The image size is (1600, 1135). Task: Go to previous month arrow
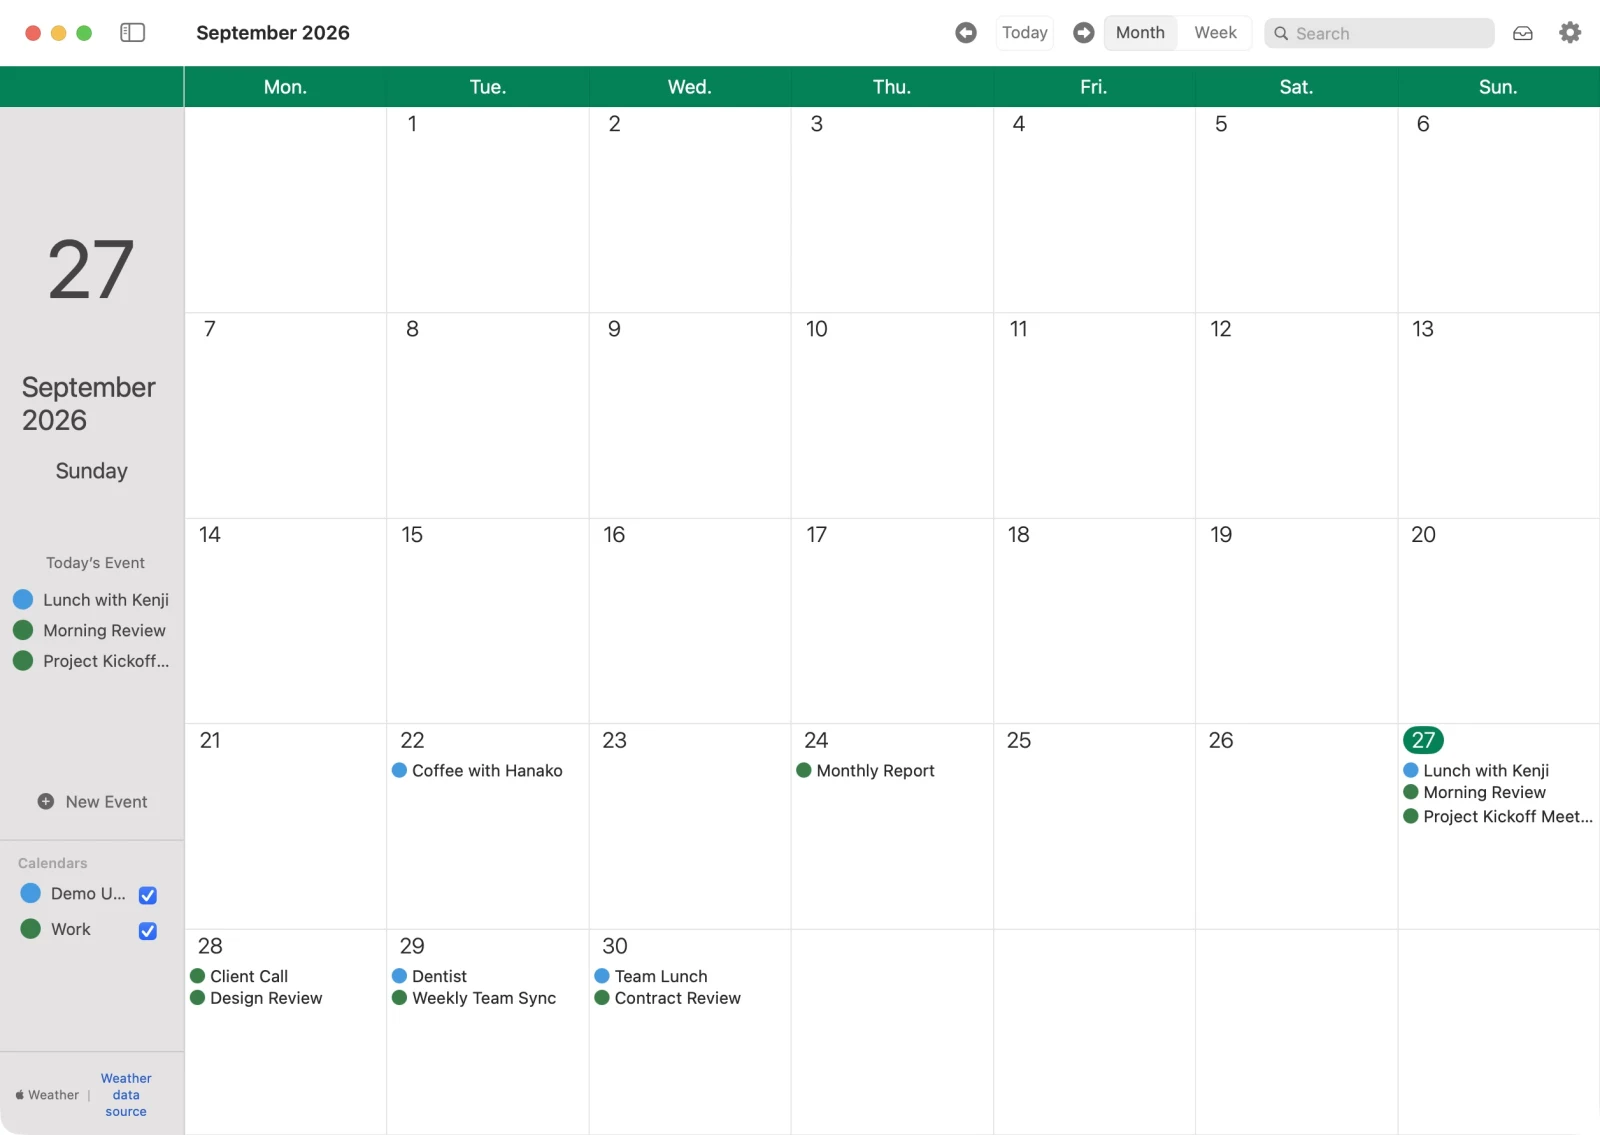tap(966, 33)
